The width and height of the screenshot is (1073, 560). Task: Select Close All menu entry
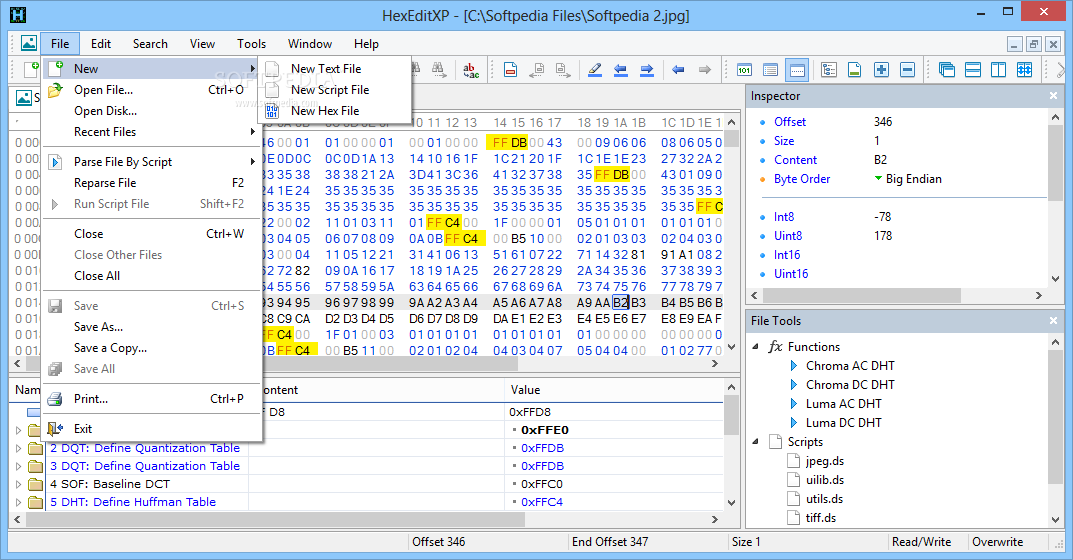152,276
